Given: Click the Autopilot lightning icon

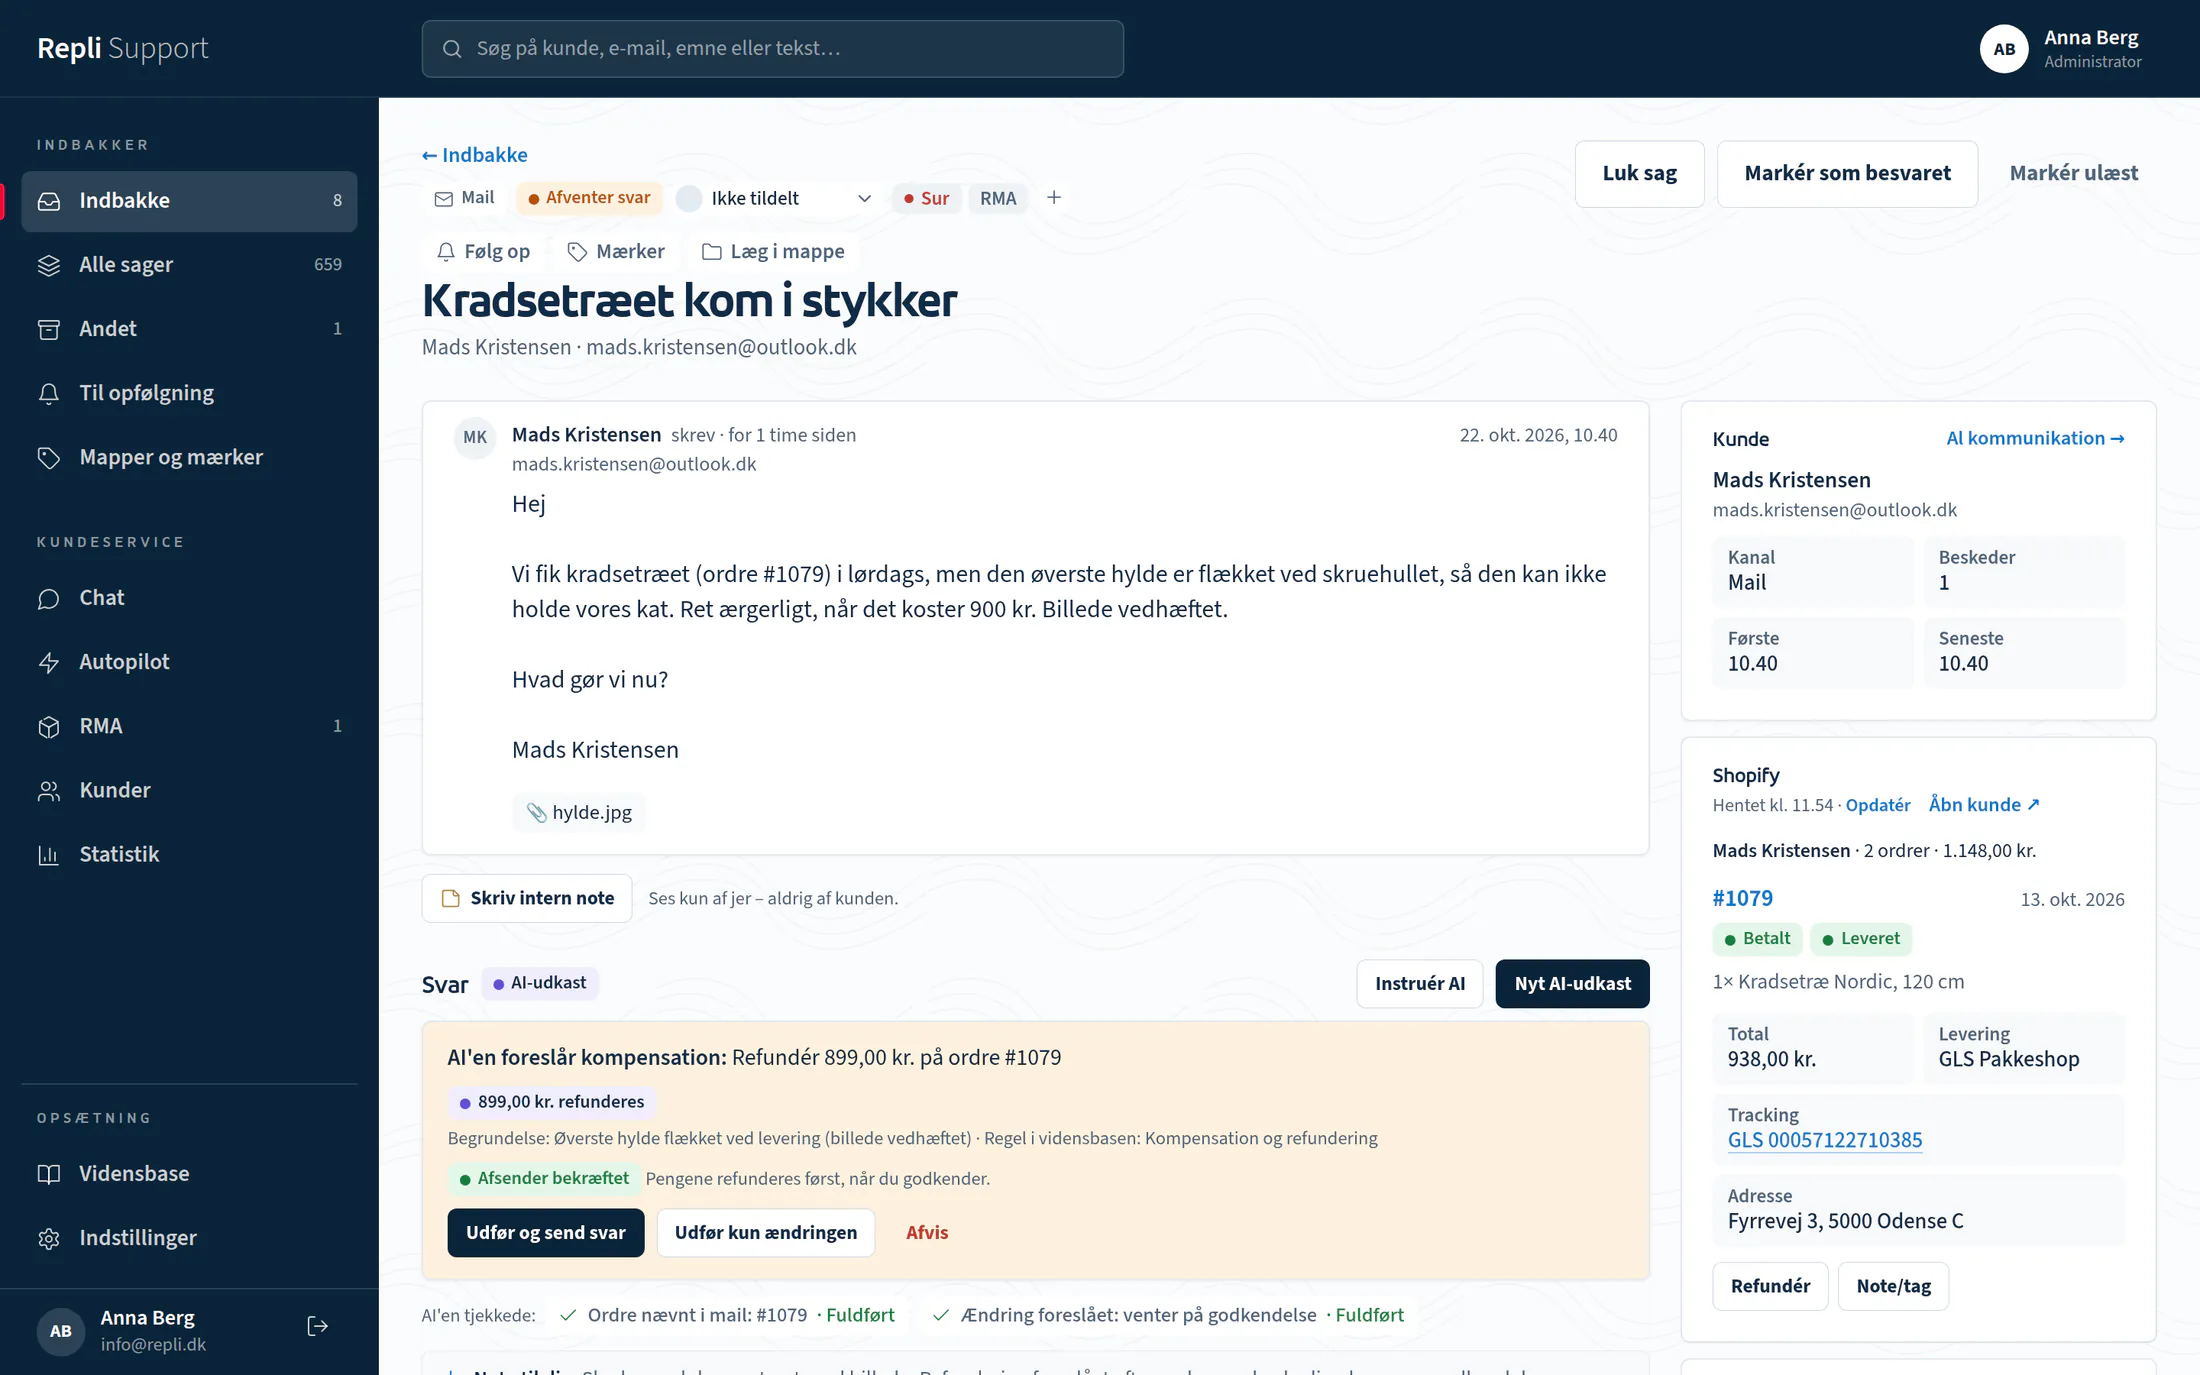Looking at the screenshot, I should coord(49,662).
